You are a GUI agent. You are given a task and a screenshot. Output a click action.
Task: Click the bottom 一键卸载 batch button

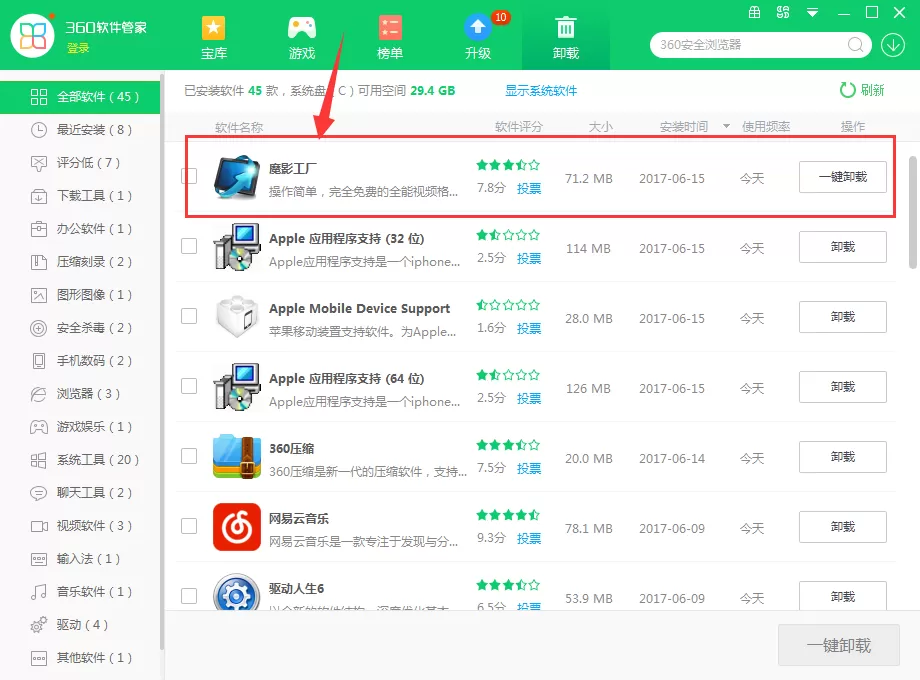coord(838,645)
